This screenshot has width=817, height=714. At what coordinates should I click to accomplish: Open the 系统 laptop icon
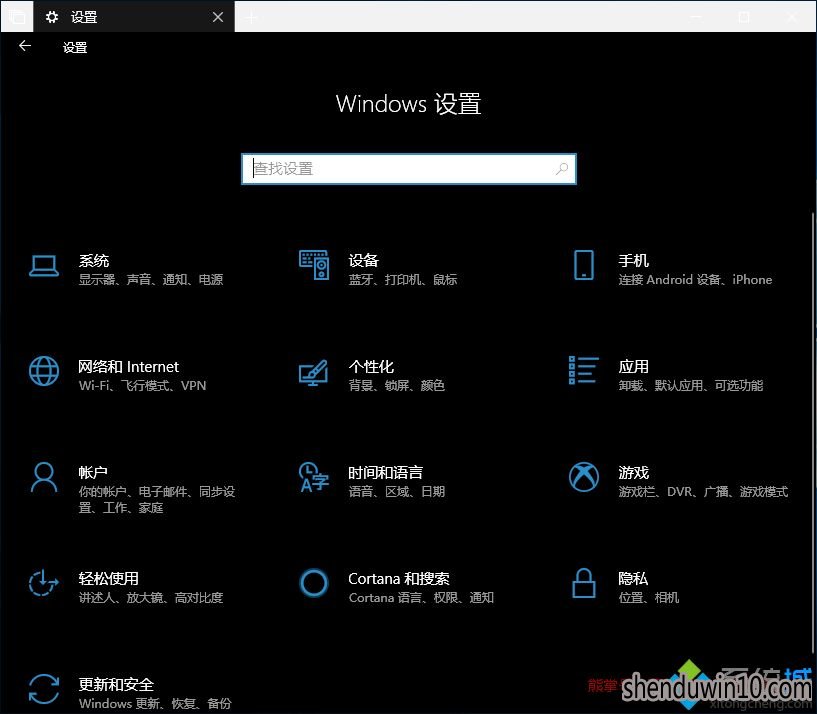click(x=44, y=266)
